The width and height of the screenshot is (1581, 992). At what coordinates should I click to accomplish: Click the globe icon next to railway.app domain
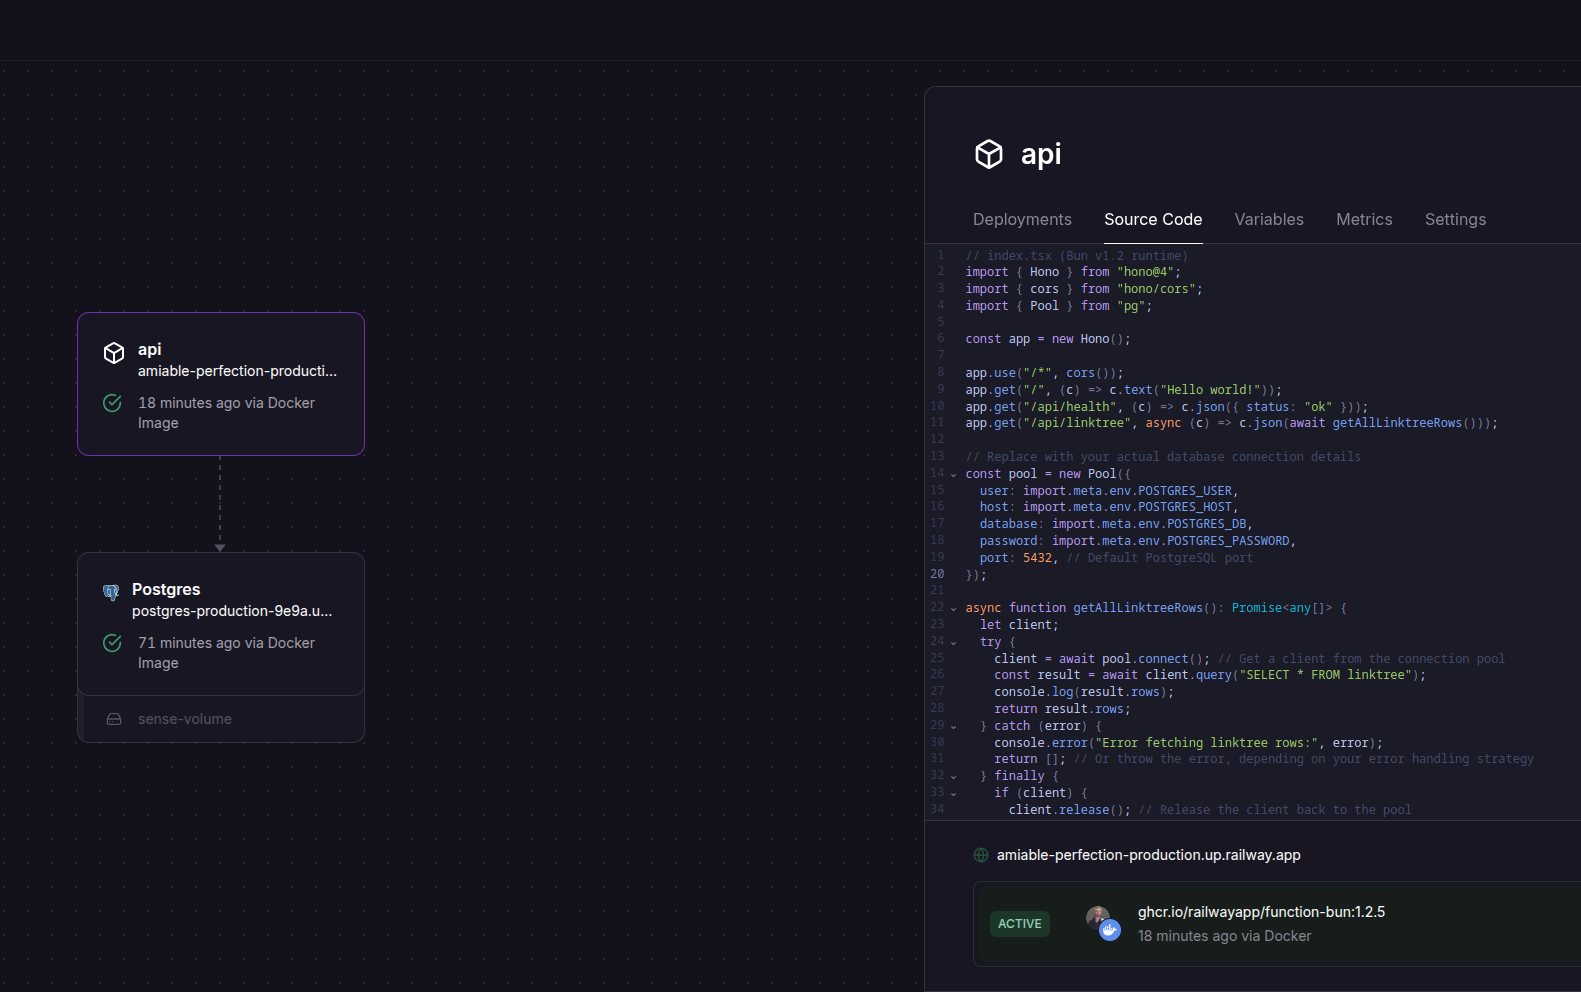click(x=981, y=855)
